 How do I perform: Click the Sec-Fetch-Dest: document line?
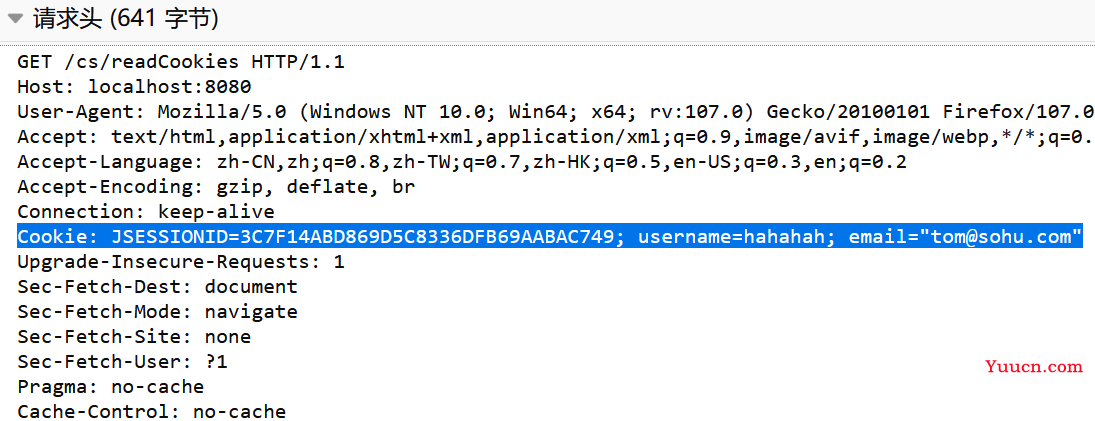(157, 287)
